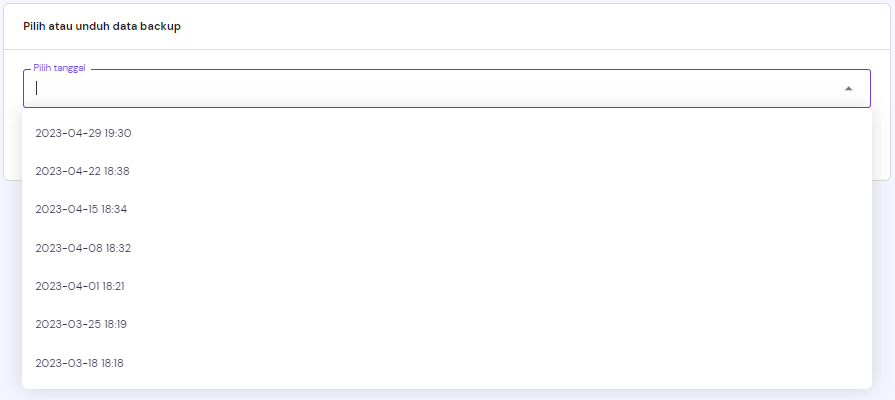895x400 pixels.
Task: Select 2023-04-08 18:32 from the list
Action: pyautogui.click(x=83, y=248)
